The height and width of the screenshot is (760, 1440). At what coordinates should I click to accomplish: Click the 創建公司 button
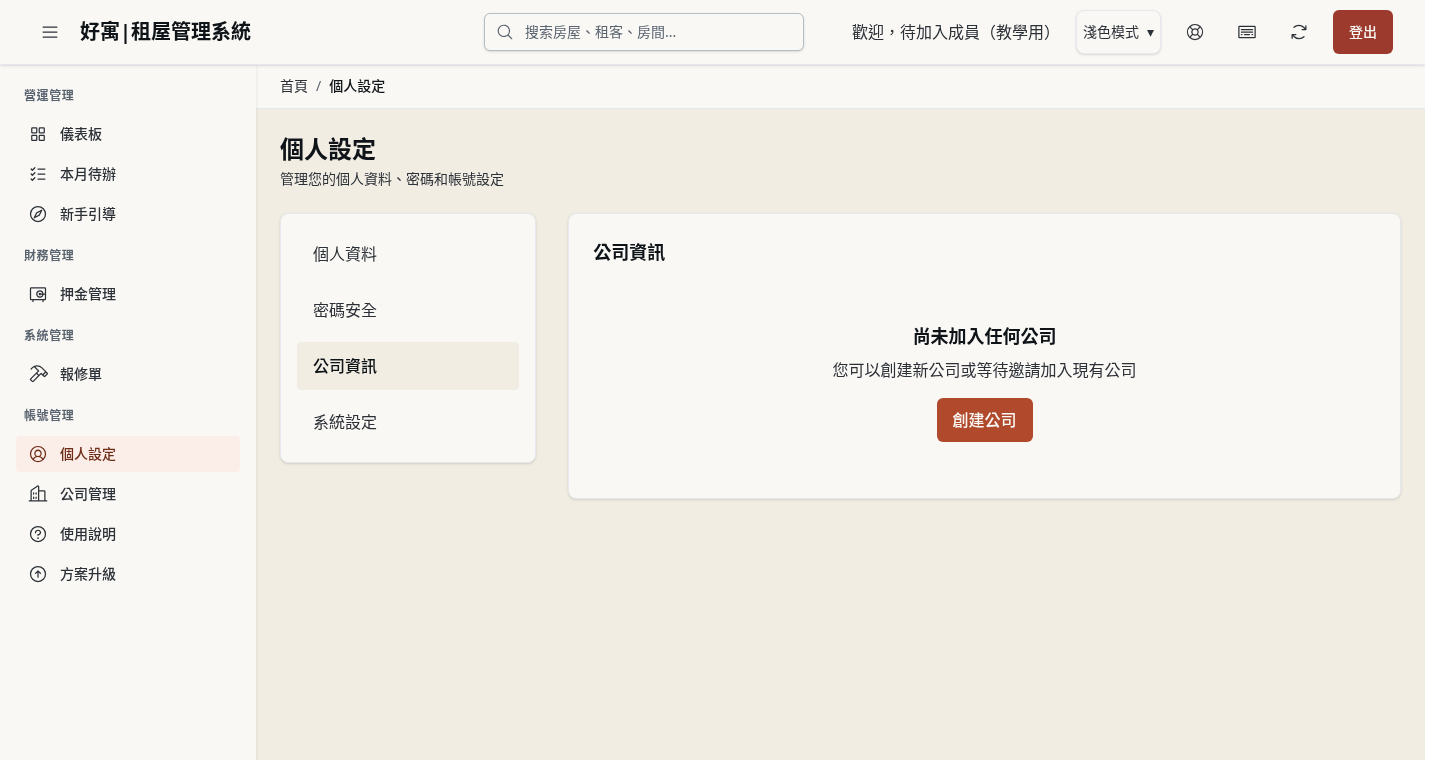[x=985, y=420]
